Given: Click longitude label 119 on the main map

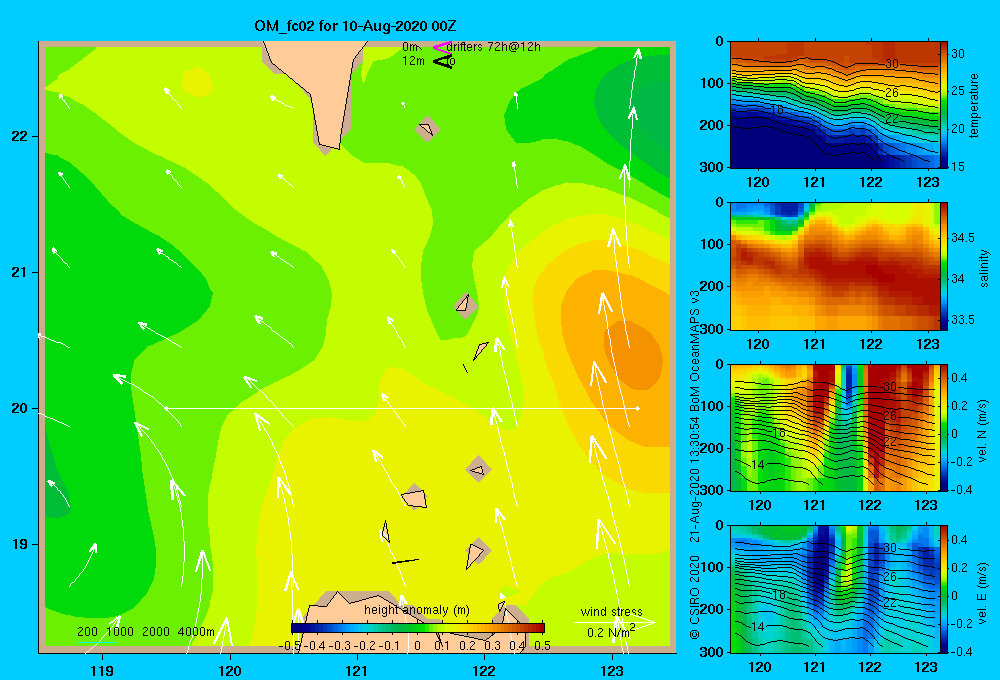Looking at the screenshot, I should pyautogui.click(x=103, y=670).
